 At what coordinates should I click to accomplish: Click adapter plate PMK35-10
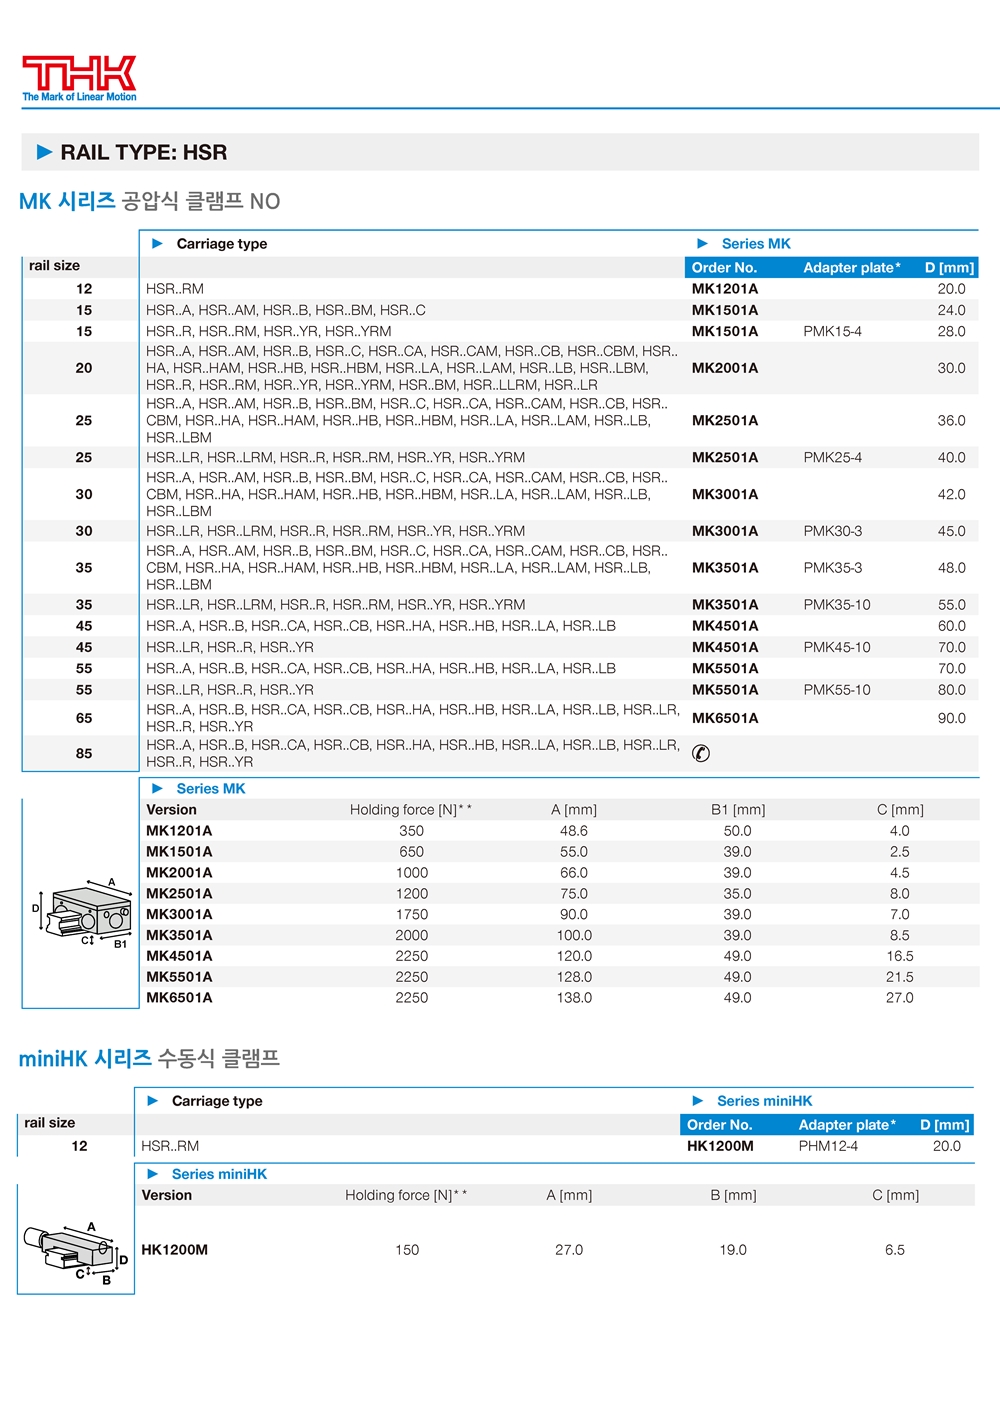pyautogui.click(x=837, y=605)
